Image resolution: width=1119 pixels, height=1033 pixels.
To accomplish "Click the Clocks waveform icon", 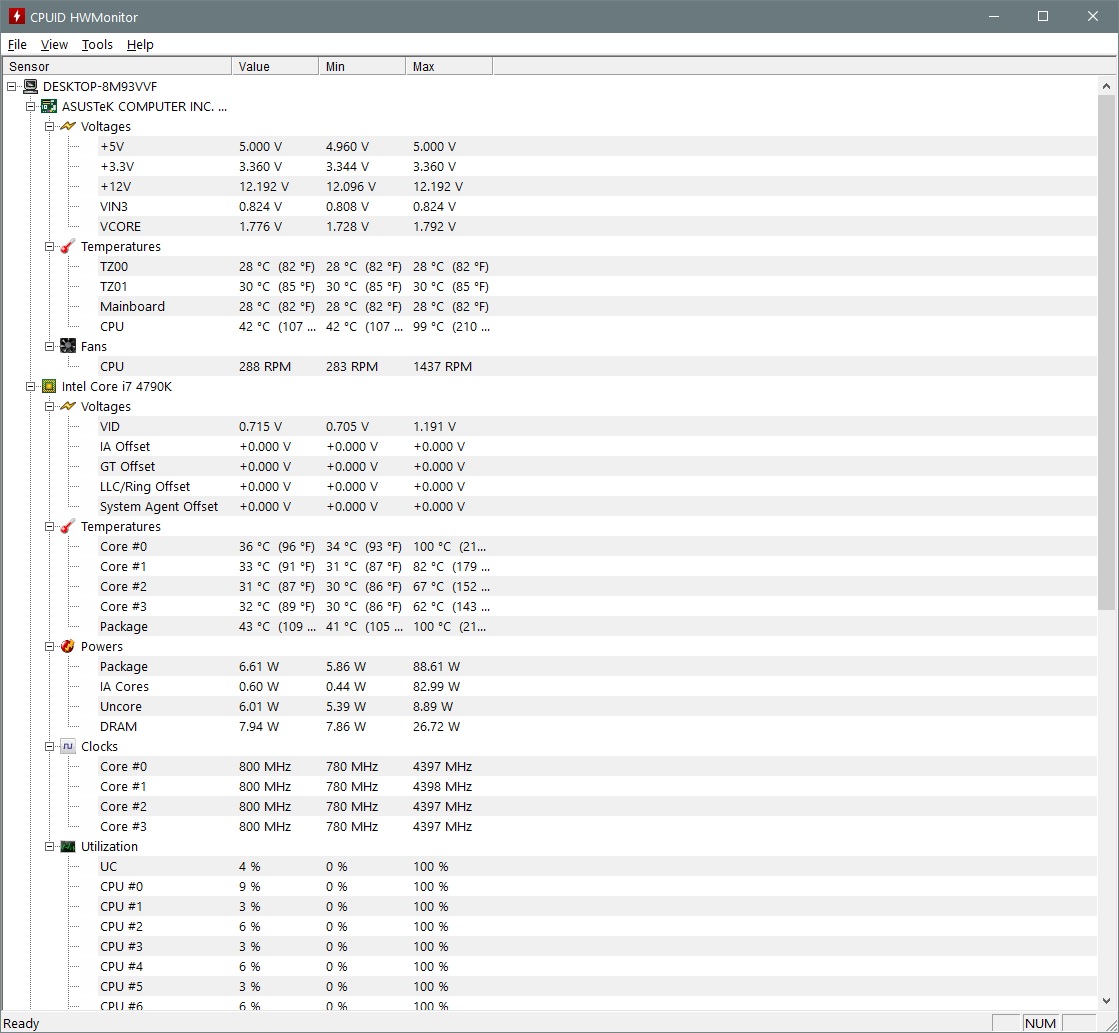I will coord(68,746).
